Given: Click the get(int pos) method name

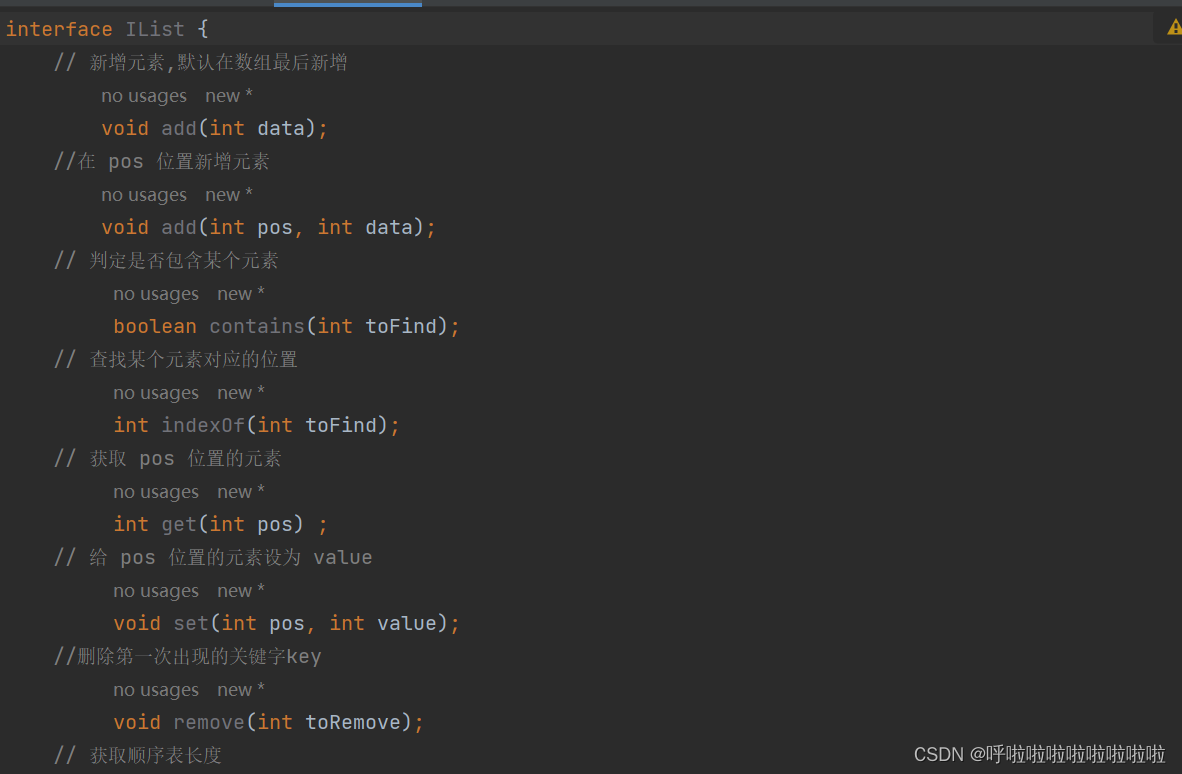Looking at the screenshot, I should (x=178, y=524).
